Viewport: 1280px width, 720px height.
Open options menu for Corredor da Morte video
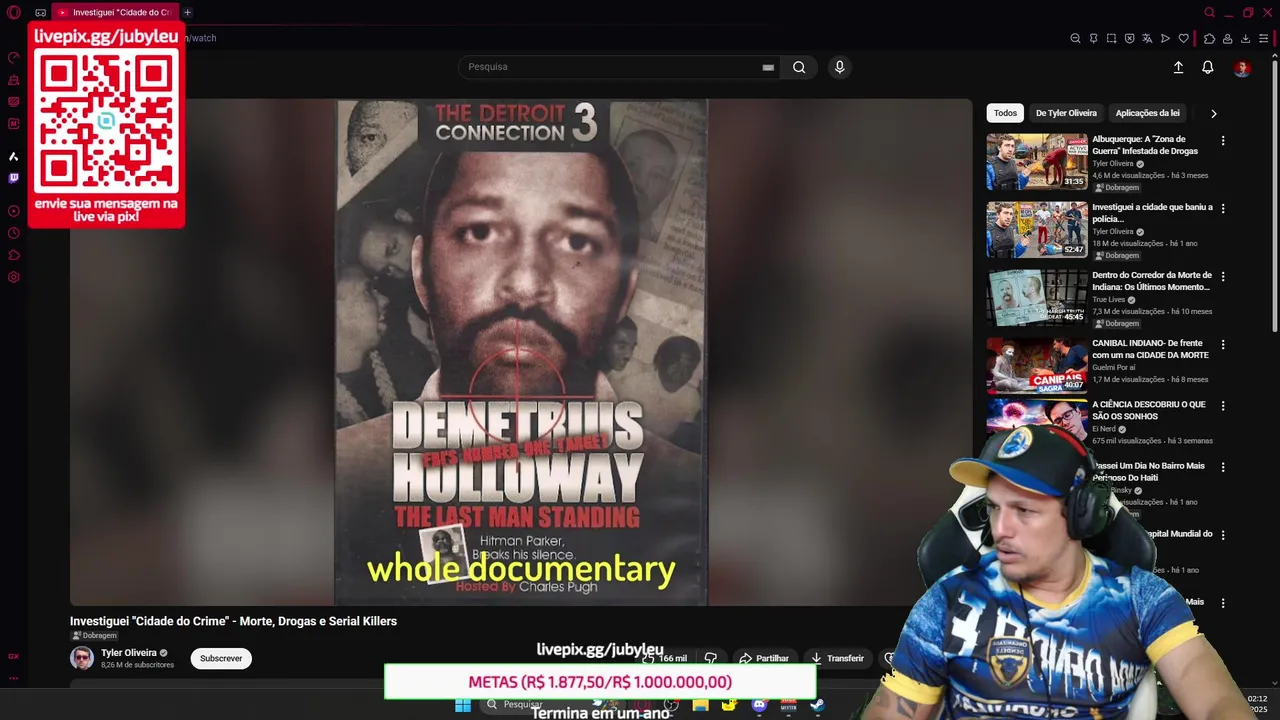tap(1223, 277)
